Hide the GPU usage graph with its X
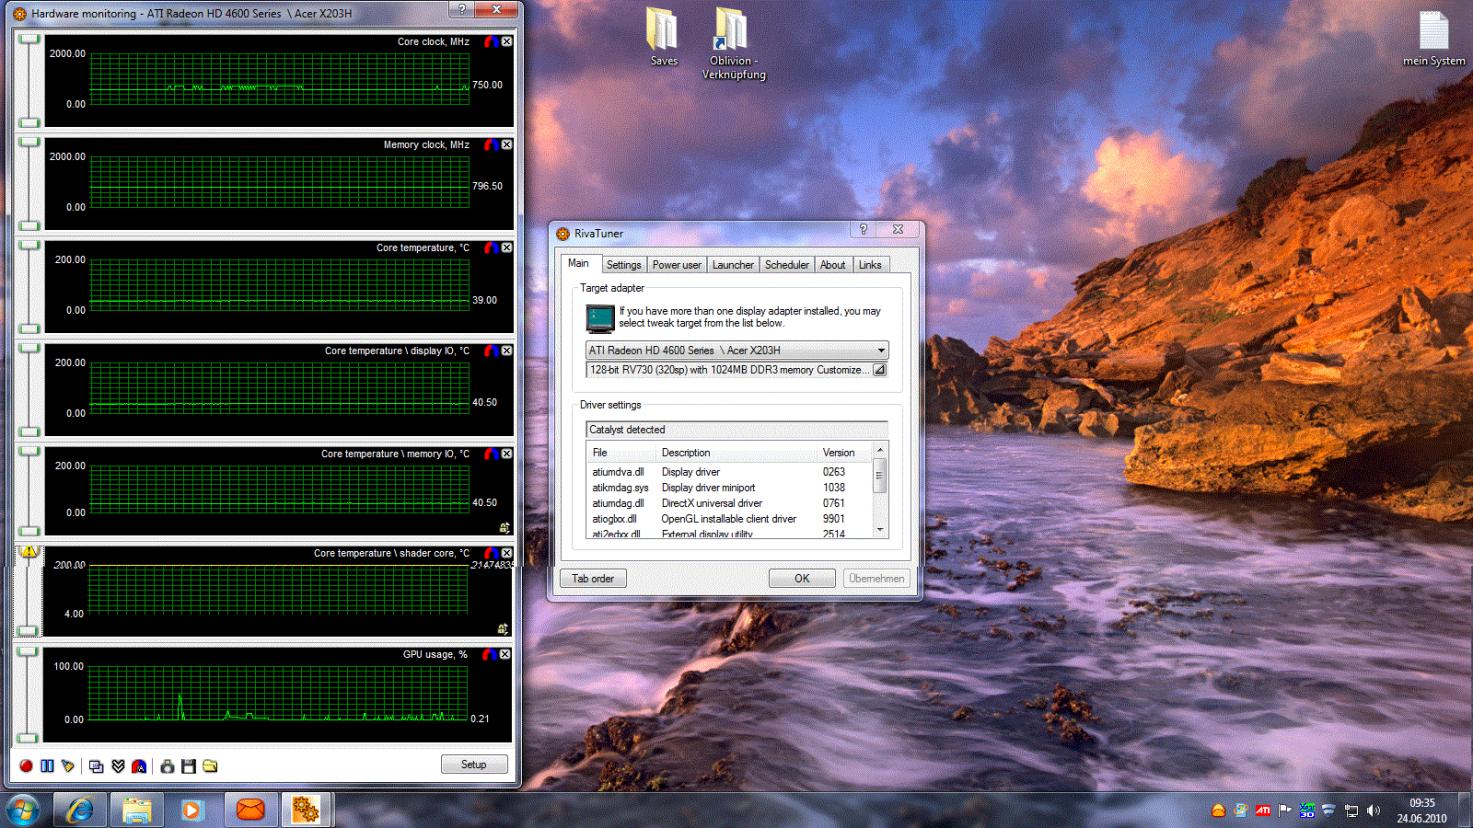The image size is (1473, 828). point(506,654)
